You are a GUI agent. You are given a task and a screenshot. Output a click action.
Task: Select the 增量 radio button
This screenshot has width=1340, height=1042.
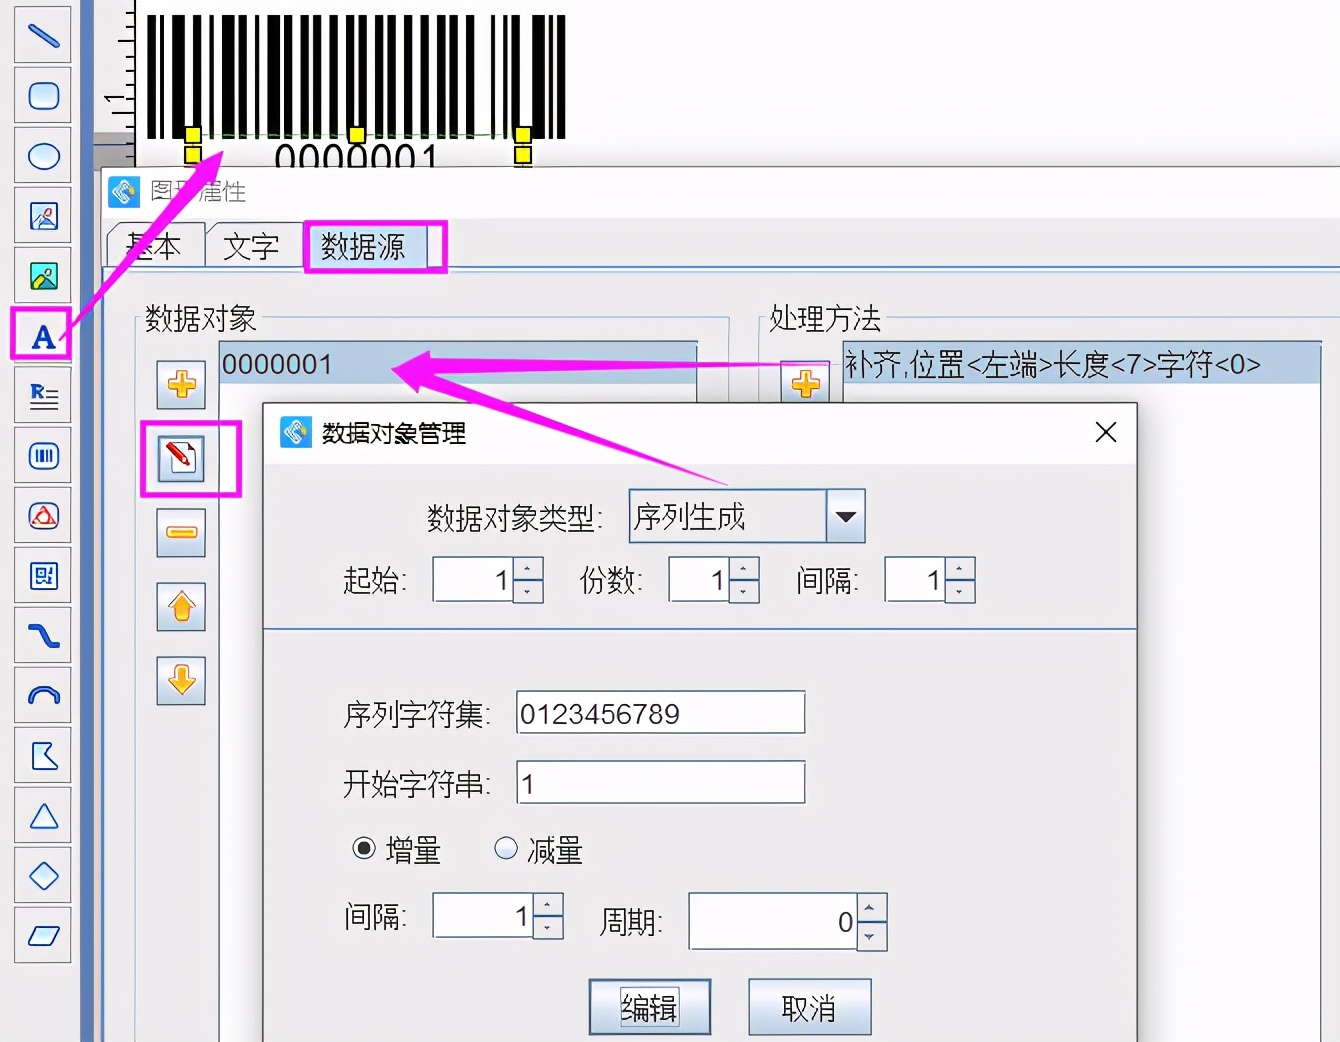pos(364,849)
